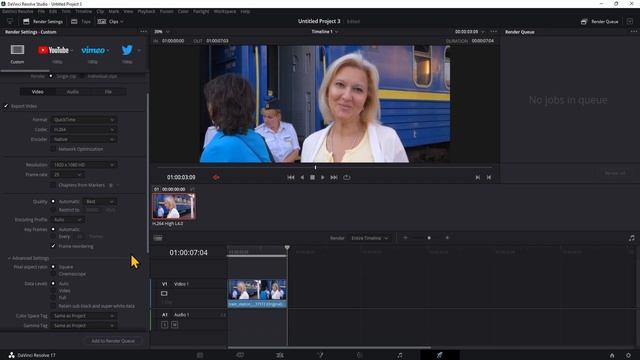Switch to the Cut page icon

pos(240,355)
